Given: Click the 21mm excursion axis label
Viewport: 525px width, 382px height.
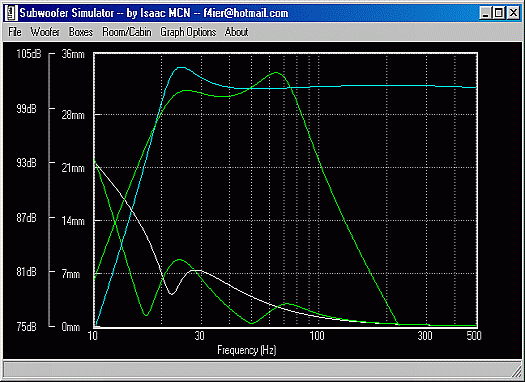Looking at the screenshot, I should 73,168.
